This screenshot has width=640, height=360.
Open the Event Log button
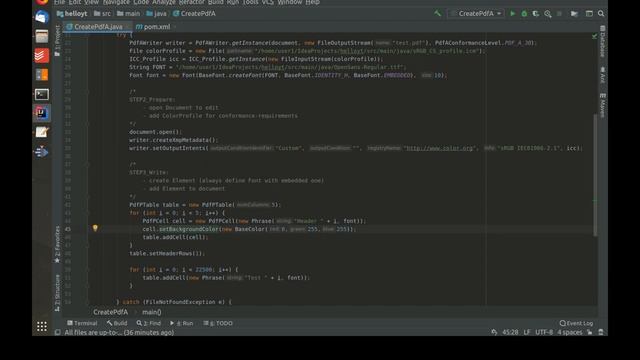[x=576, y=323]
